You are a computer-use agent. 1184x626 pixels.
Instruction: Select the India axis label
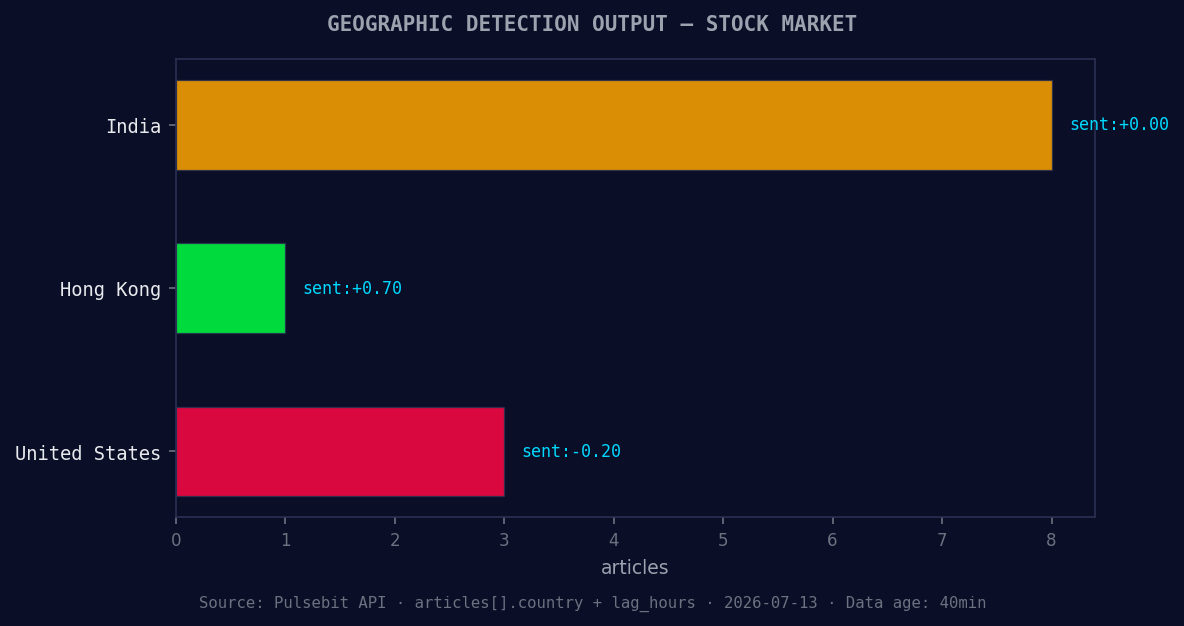pos(133,126)
